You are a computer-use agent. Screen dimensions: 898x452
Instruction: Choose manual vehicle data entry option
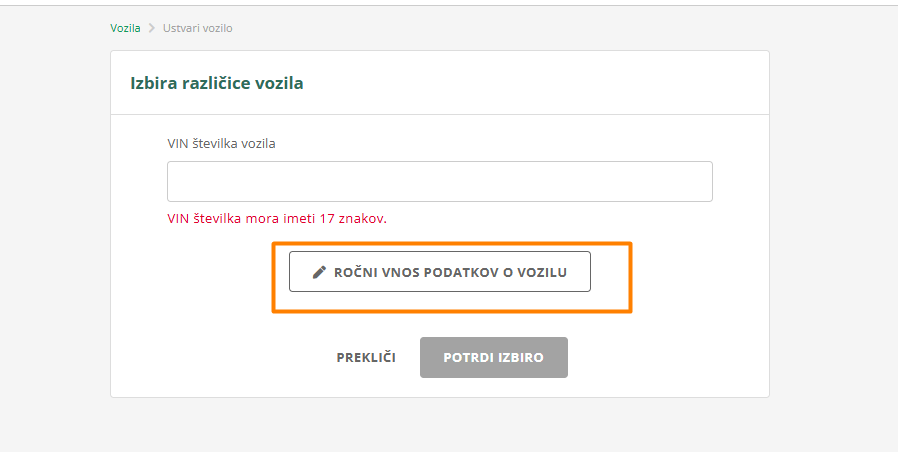click(440, 272)
